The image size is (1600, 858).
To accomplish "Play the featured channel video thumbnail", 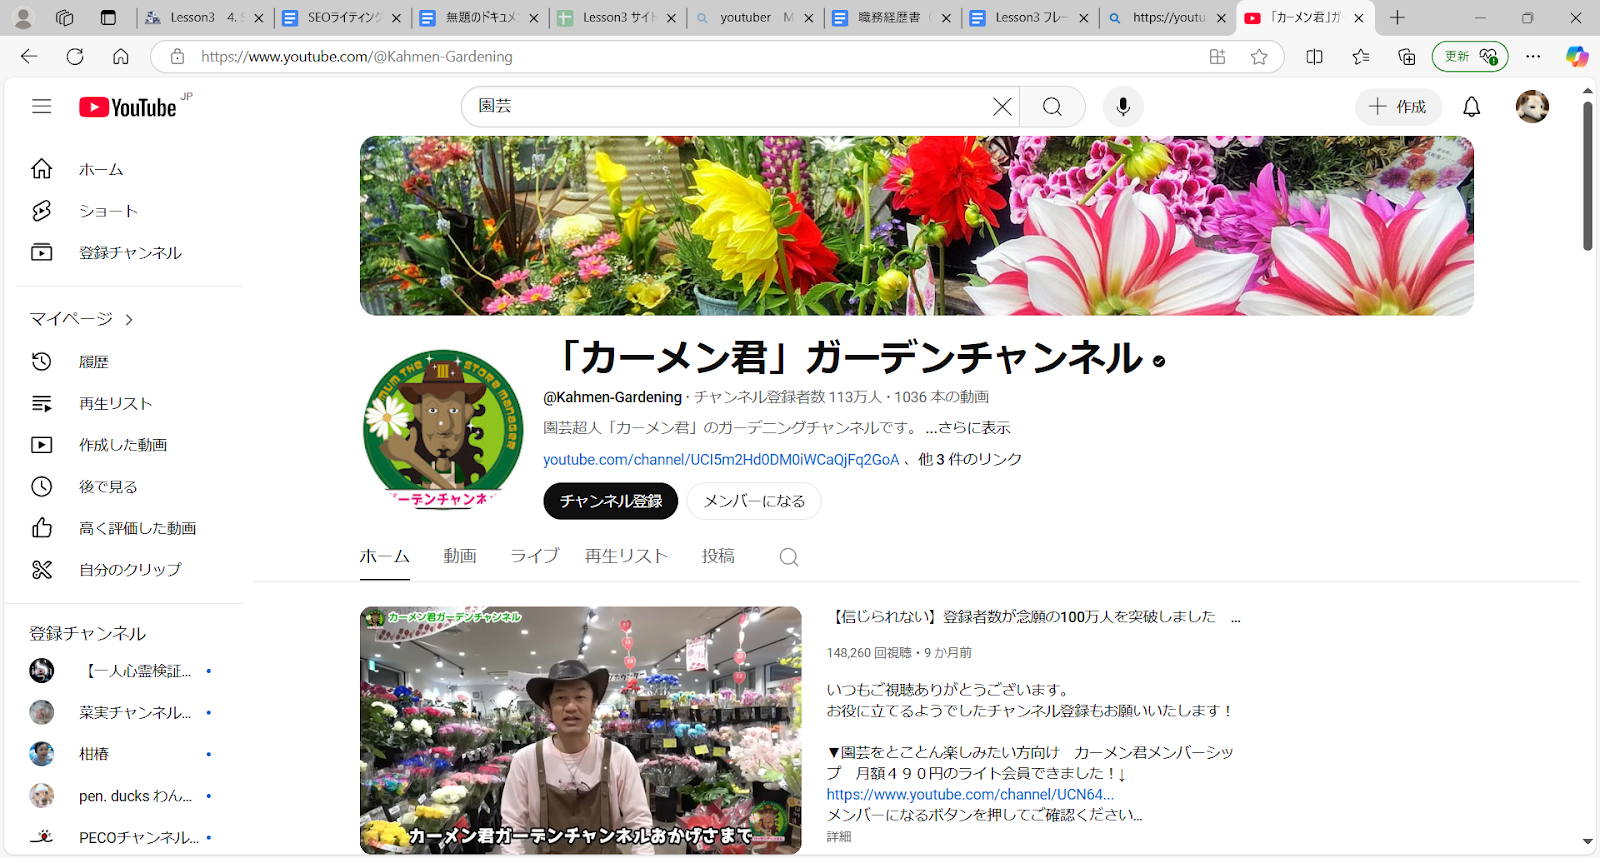I will (581, 730).
